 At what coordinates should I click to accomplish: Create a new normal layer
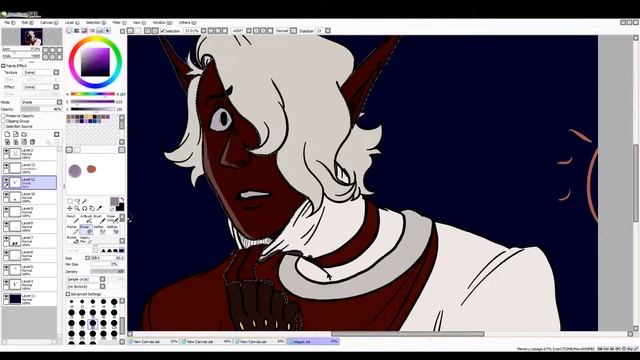pyautogui.click(x=7, y=134)
